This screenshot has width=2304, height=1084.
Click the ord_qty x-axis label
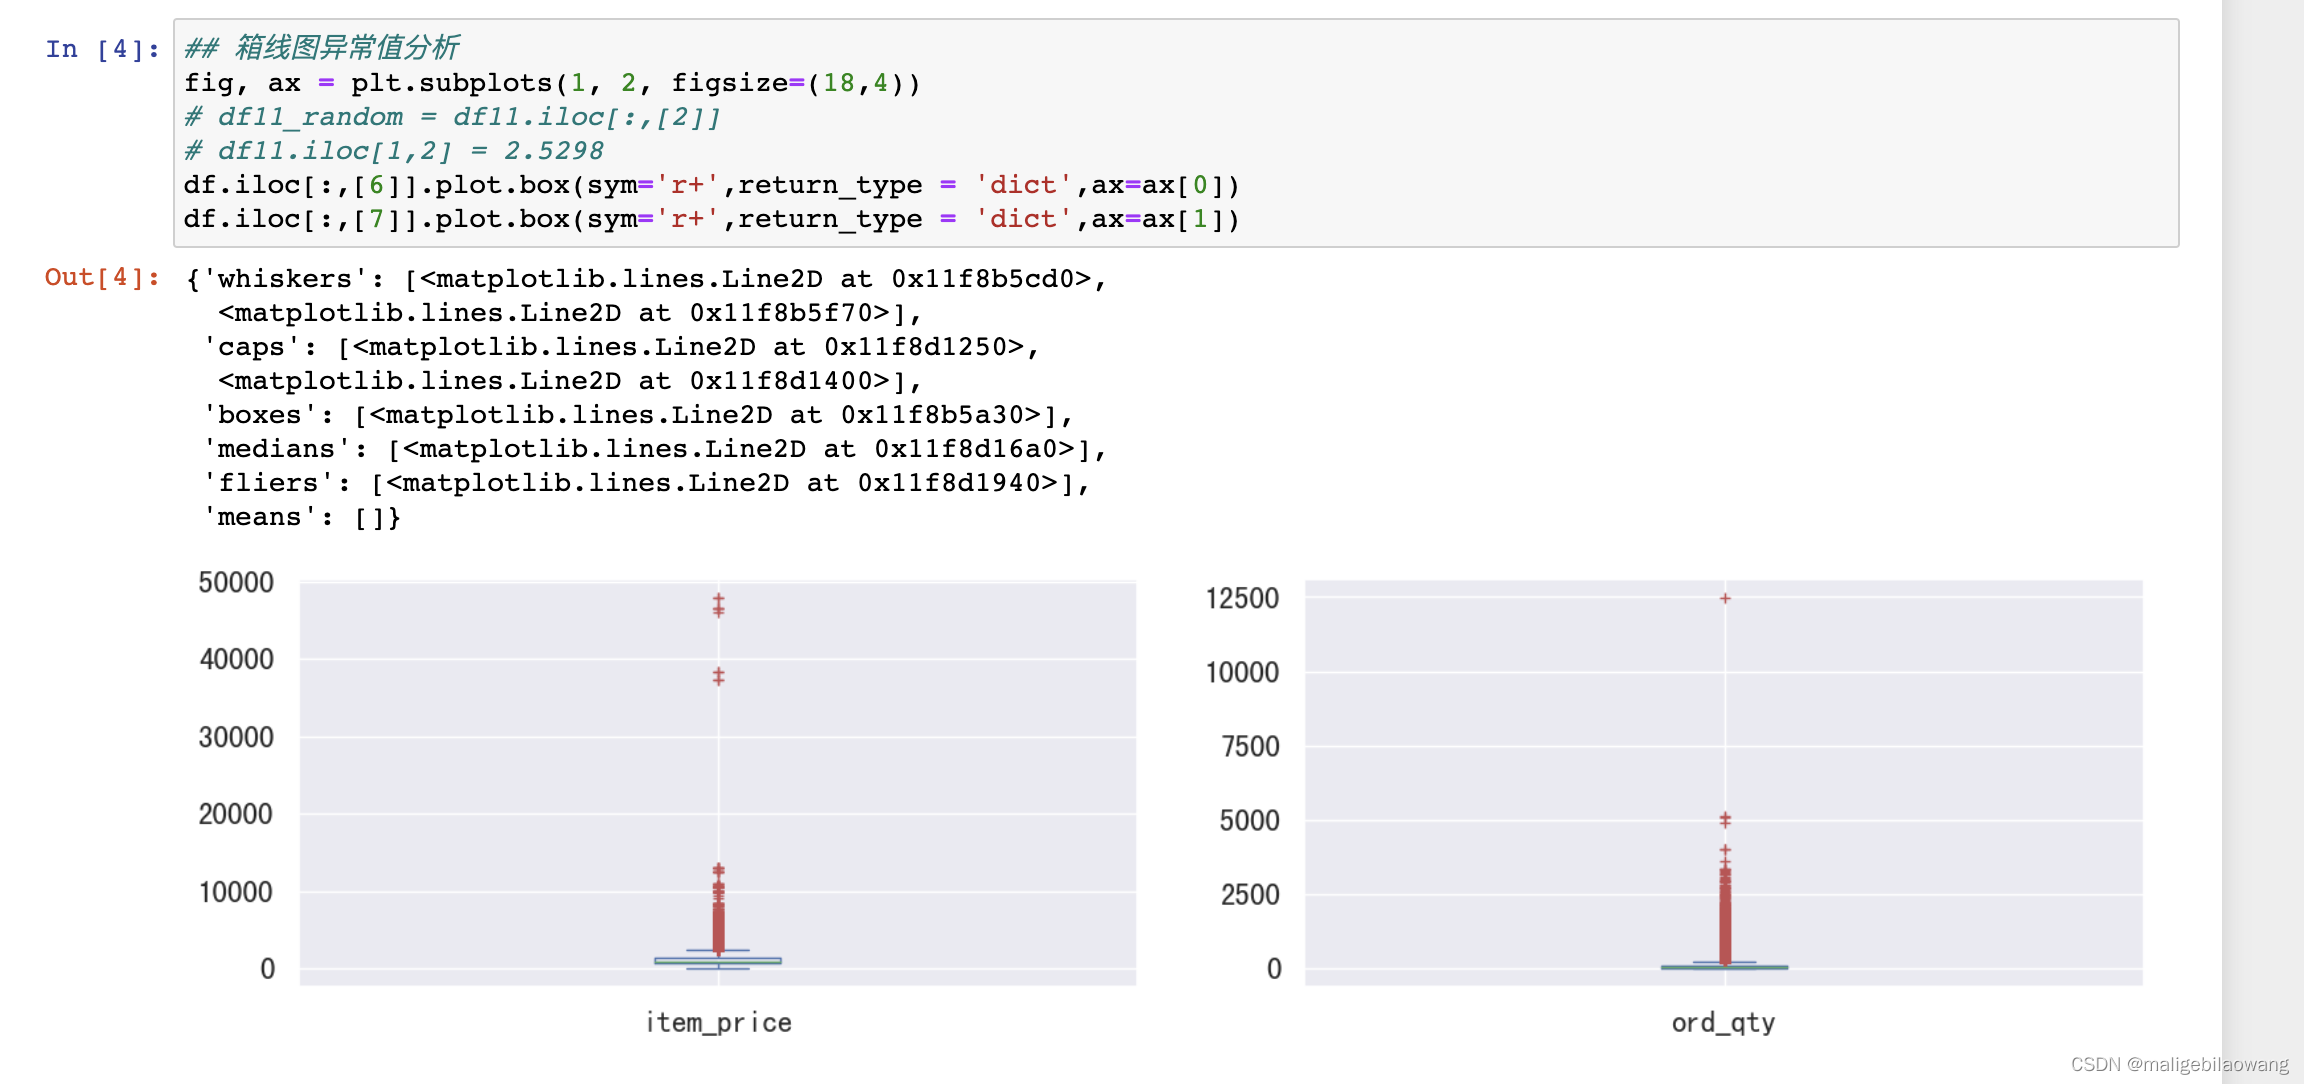click(x=1723, y=1023)
